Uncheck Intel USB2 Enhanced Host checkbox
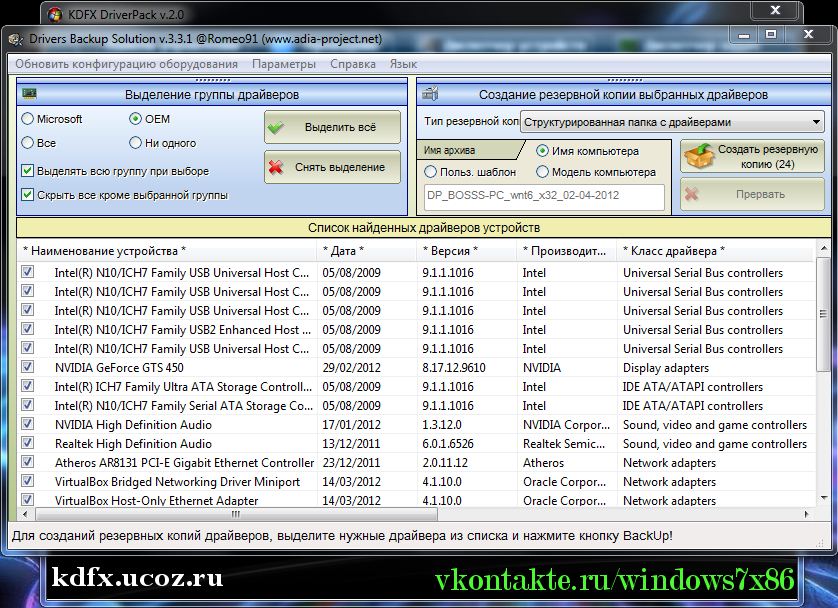The width and height of the screenshot is (838, 608). tap(27, 329)
